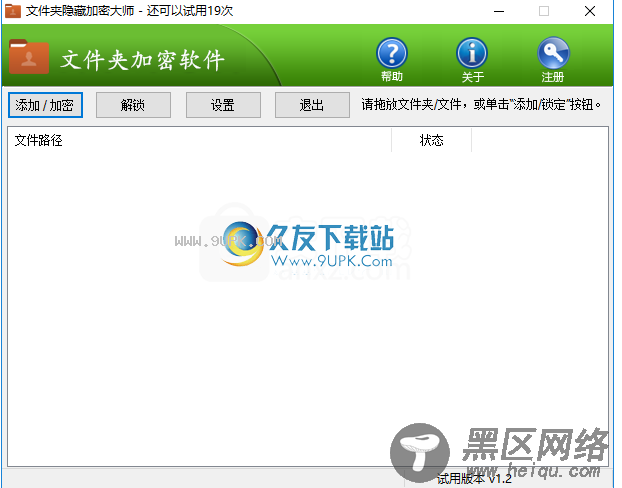Click the drag-and-drop hint text 请拖放文件夹/文件
The width and height of the screenshot is (622, 488).
pos(411,105)
